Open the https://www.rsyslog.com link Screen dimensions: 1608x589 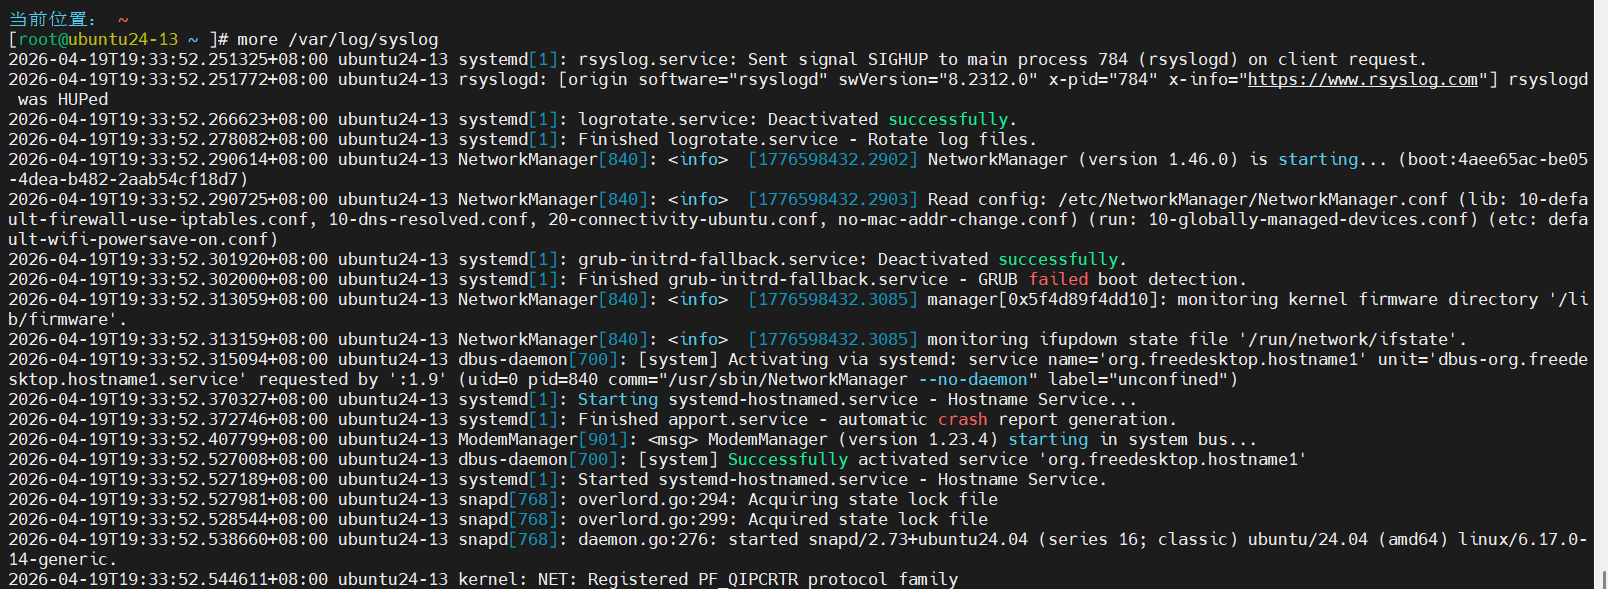tap(1363, 80)
